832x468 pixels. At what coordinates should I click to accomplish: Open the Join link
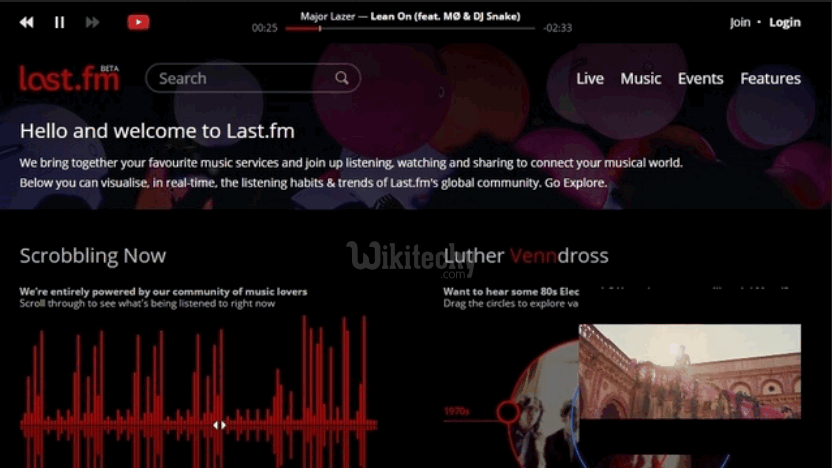pyautogui.click(x=740, y=22)
